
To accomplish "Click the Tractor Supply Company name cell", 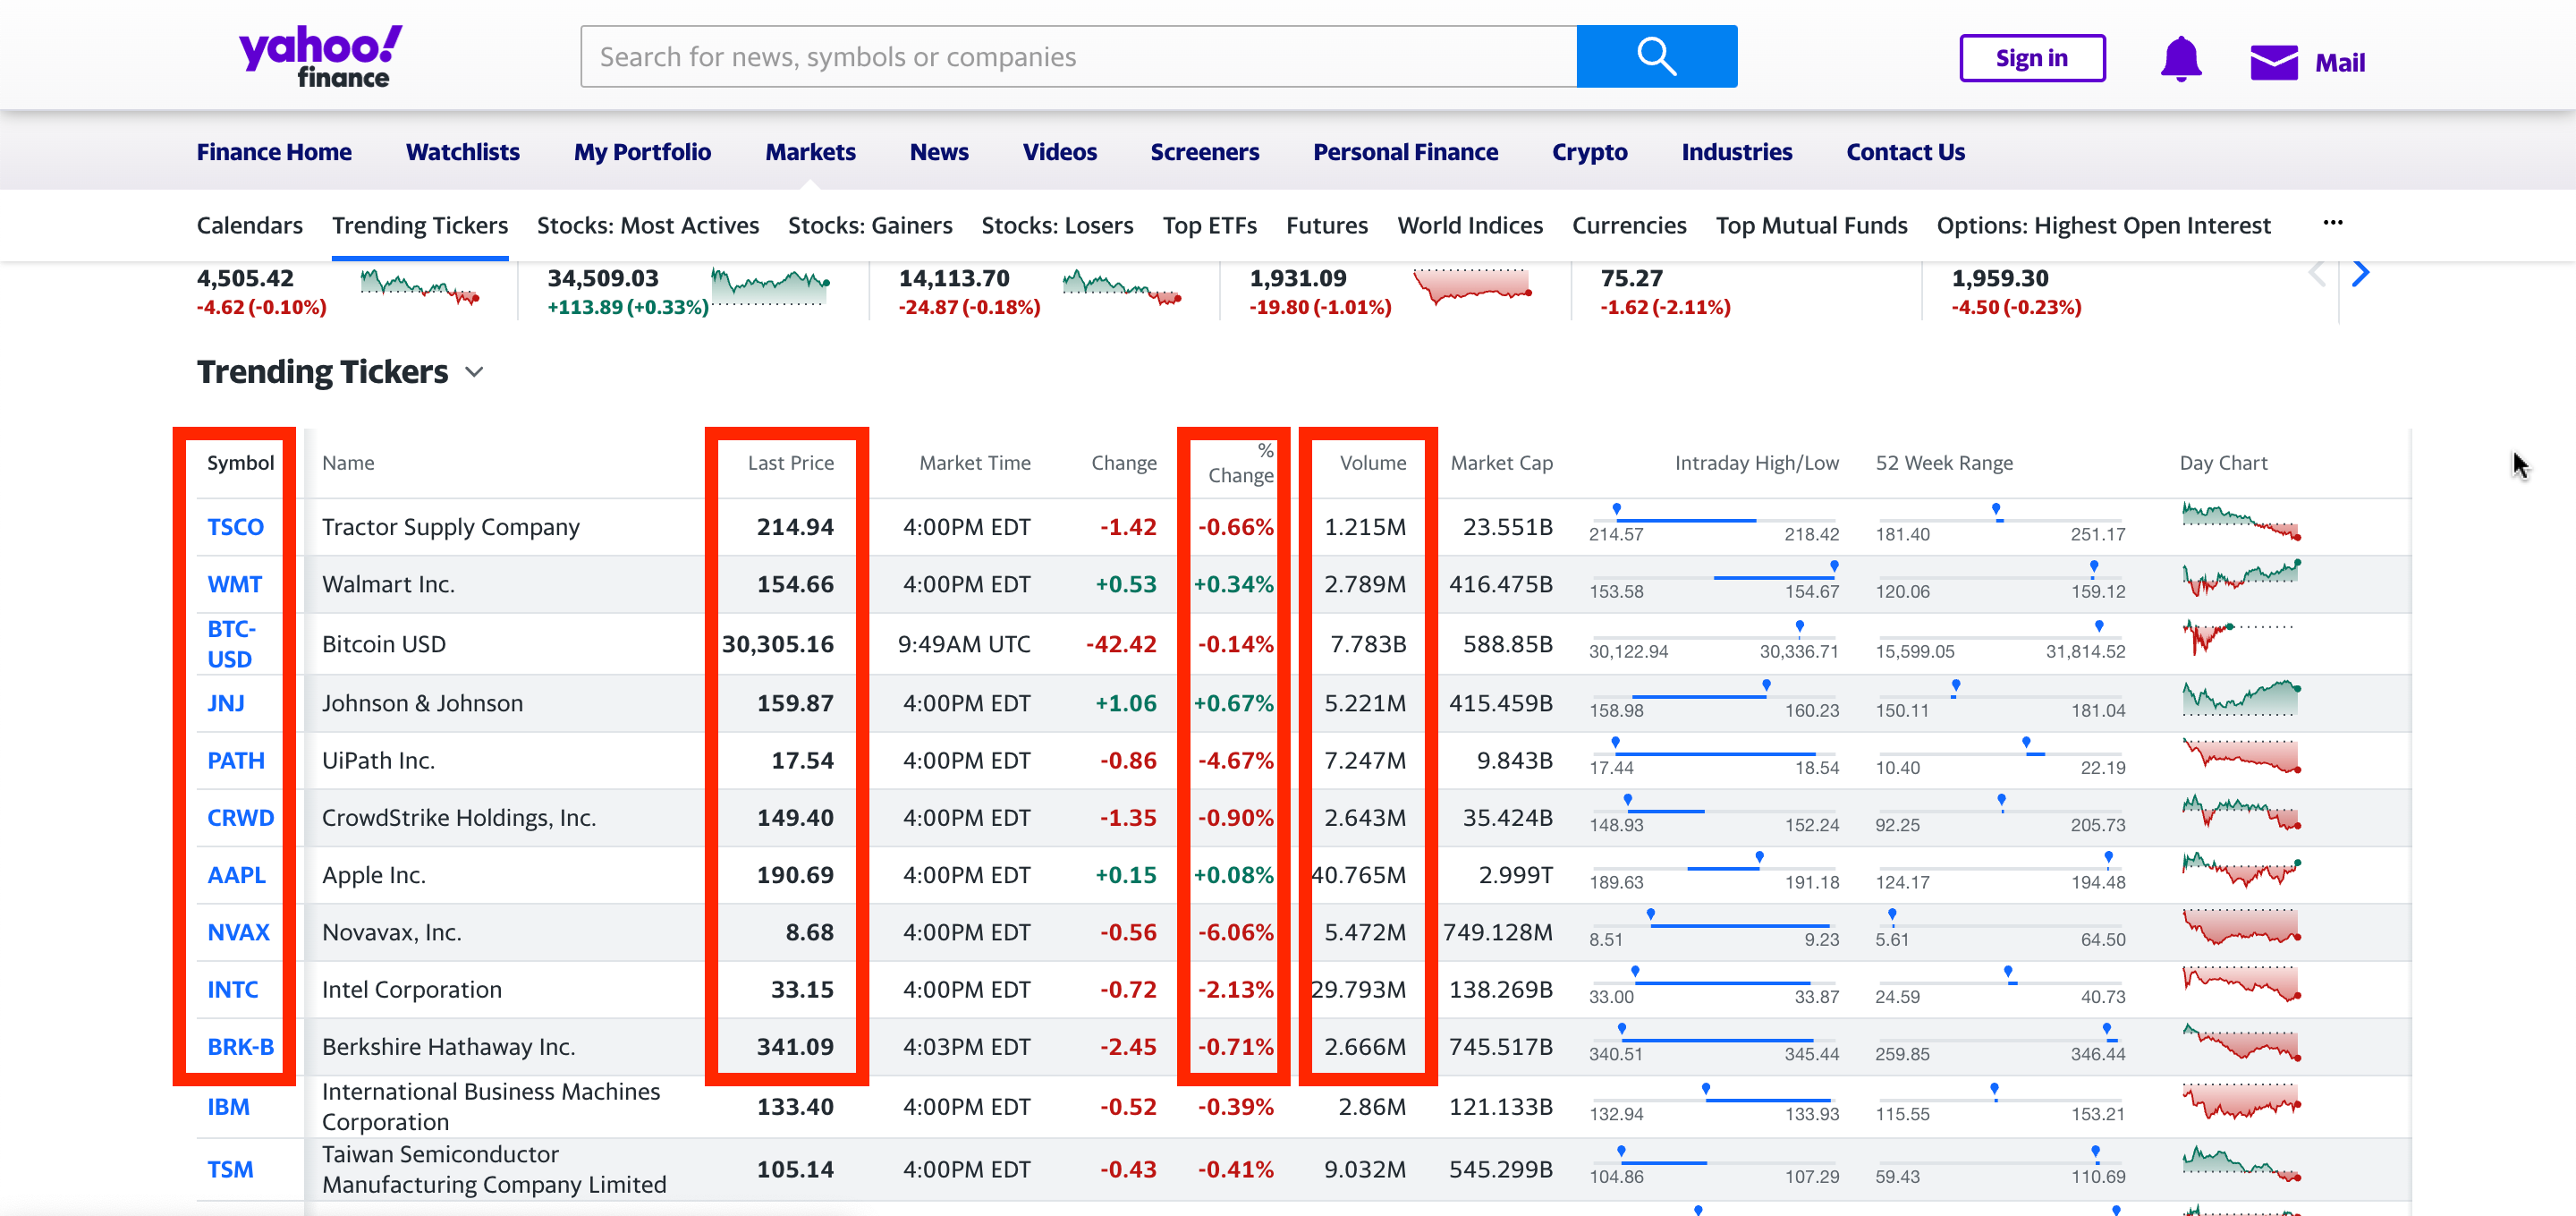I will (x=450, y=526).
